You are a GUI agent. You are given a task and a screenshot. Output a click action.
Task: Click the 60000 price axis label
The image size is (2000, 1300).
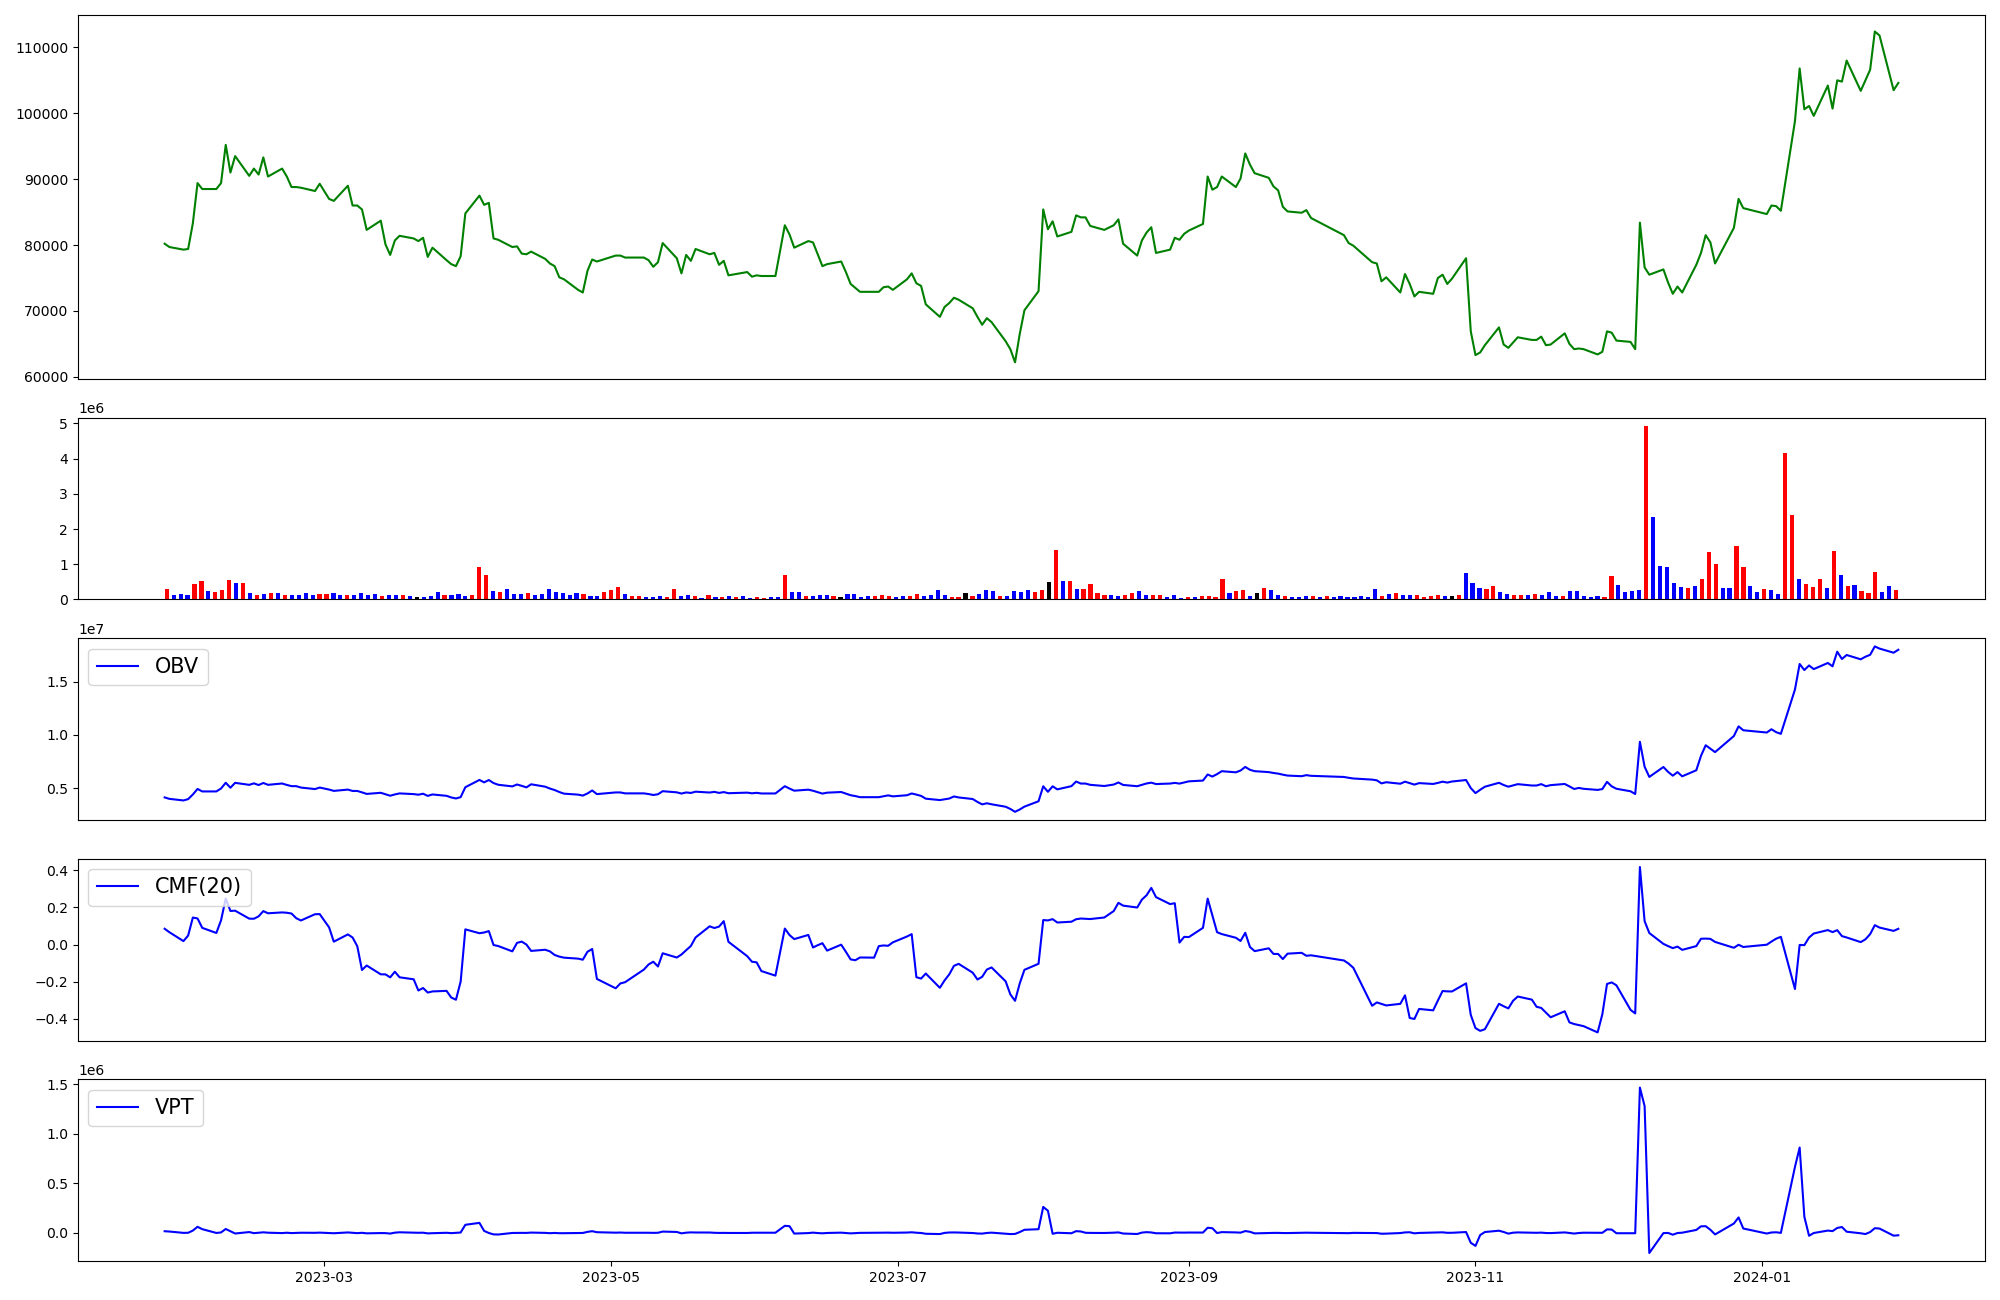click(45, 377)
